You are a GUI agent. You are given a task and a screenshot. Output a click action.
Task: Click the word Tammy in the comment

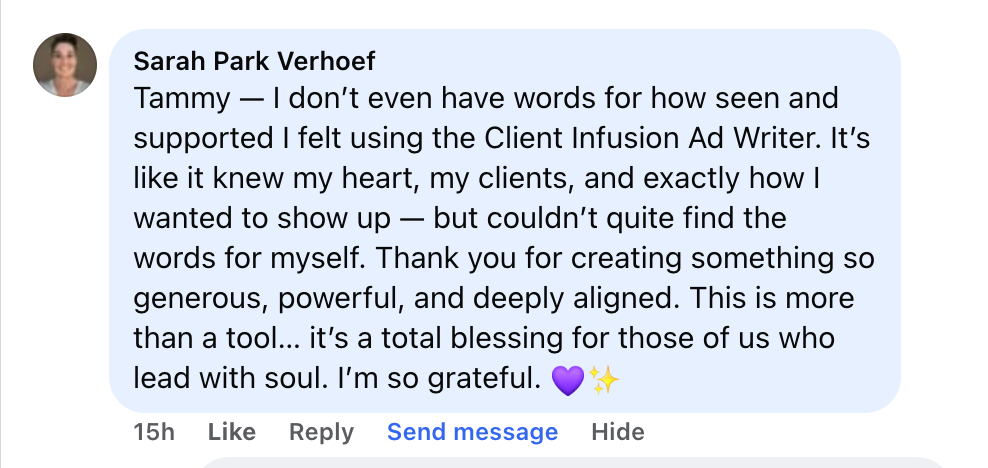pyautogui.click(x=182, y=99)
